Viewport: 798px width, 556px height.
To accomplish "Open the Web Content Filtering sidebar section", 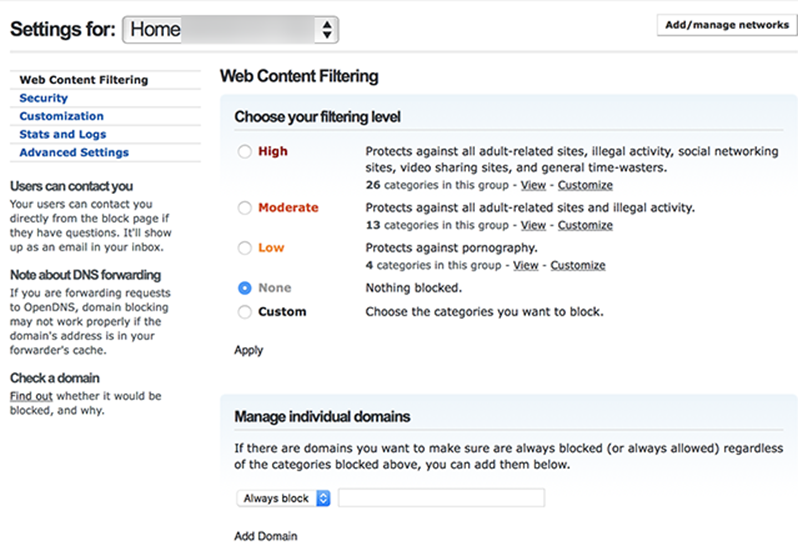I will coord(83,80).
